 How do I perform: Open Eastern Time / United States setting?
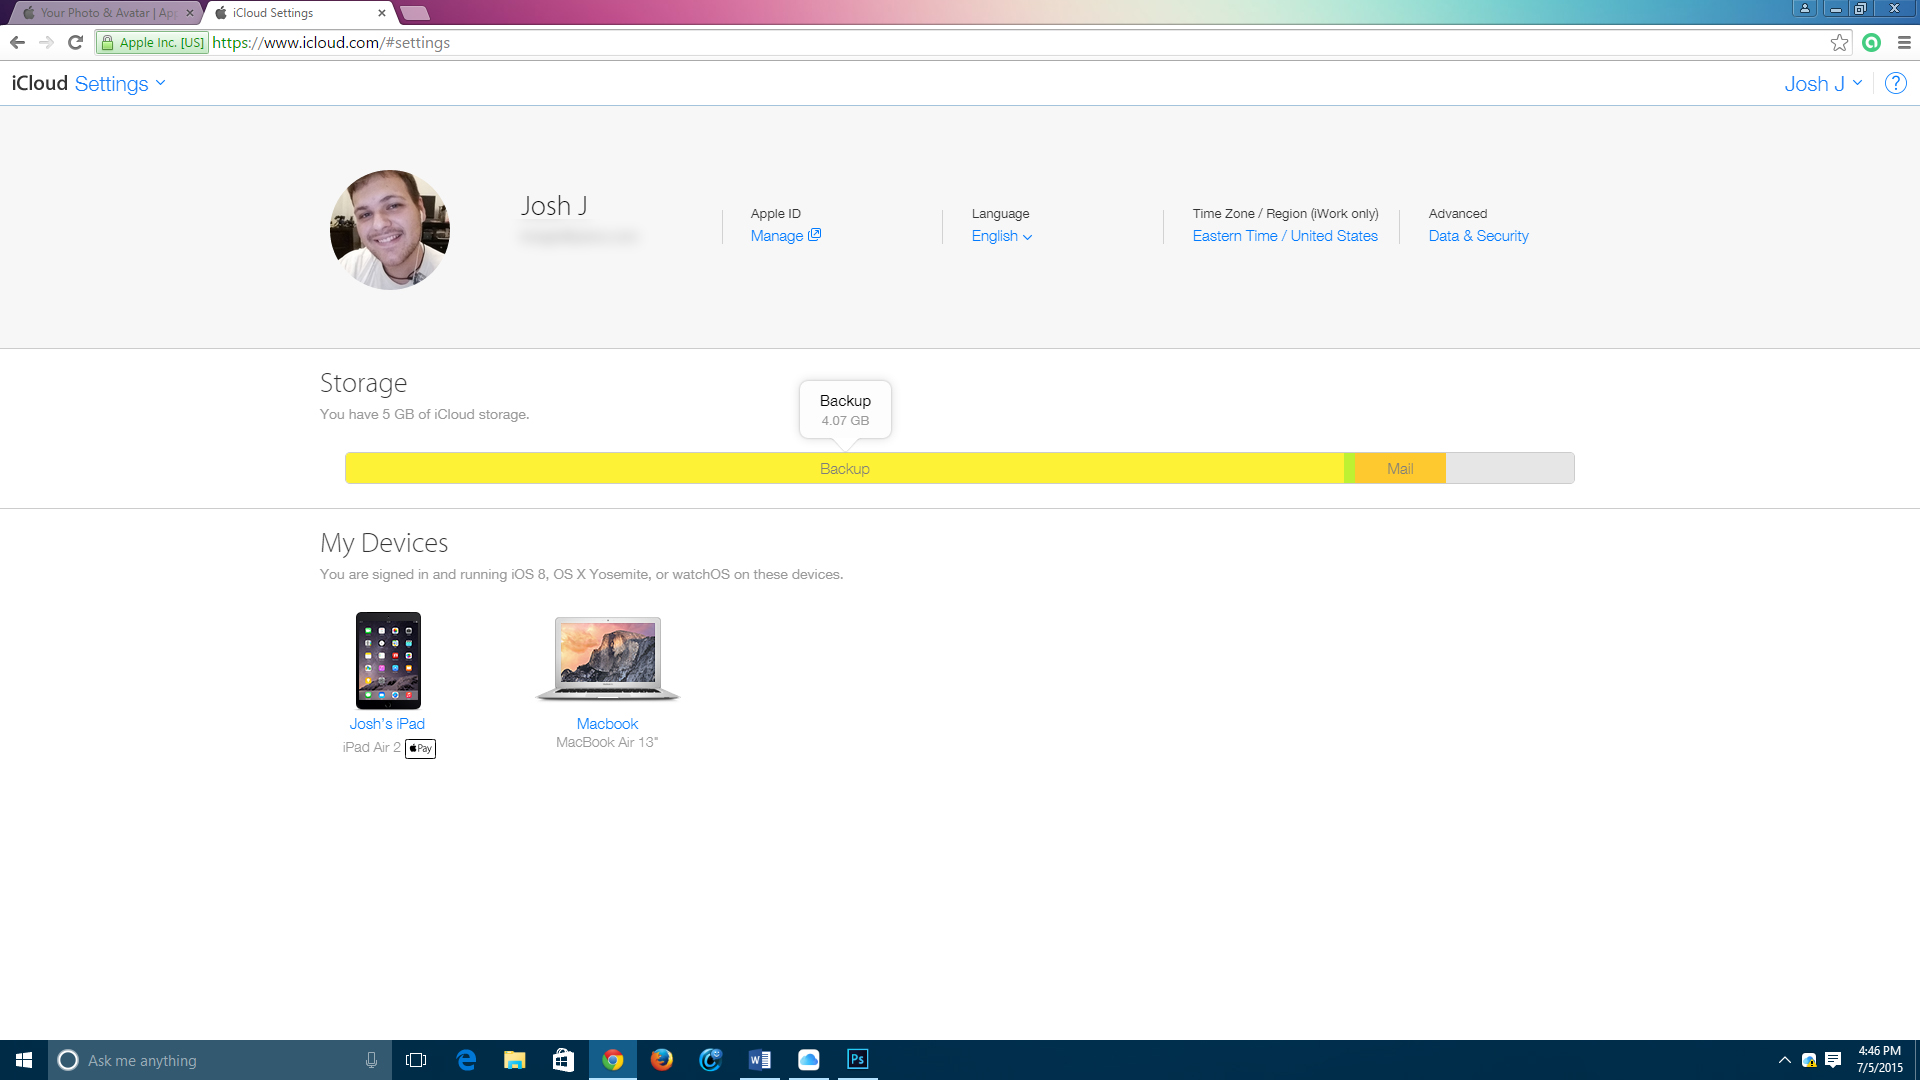point(1285,236)
